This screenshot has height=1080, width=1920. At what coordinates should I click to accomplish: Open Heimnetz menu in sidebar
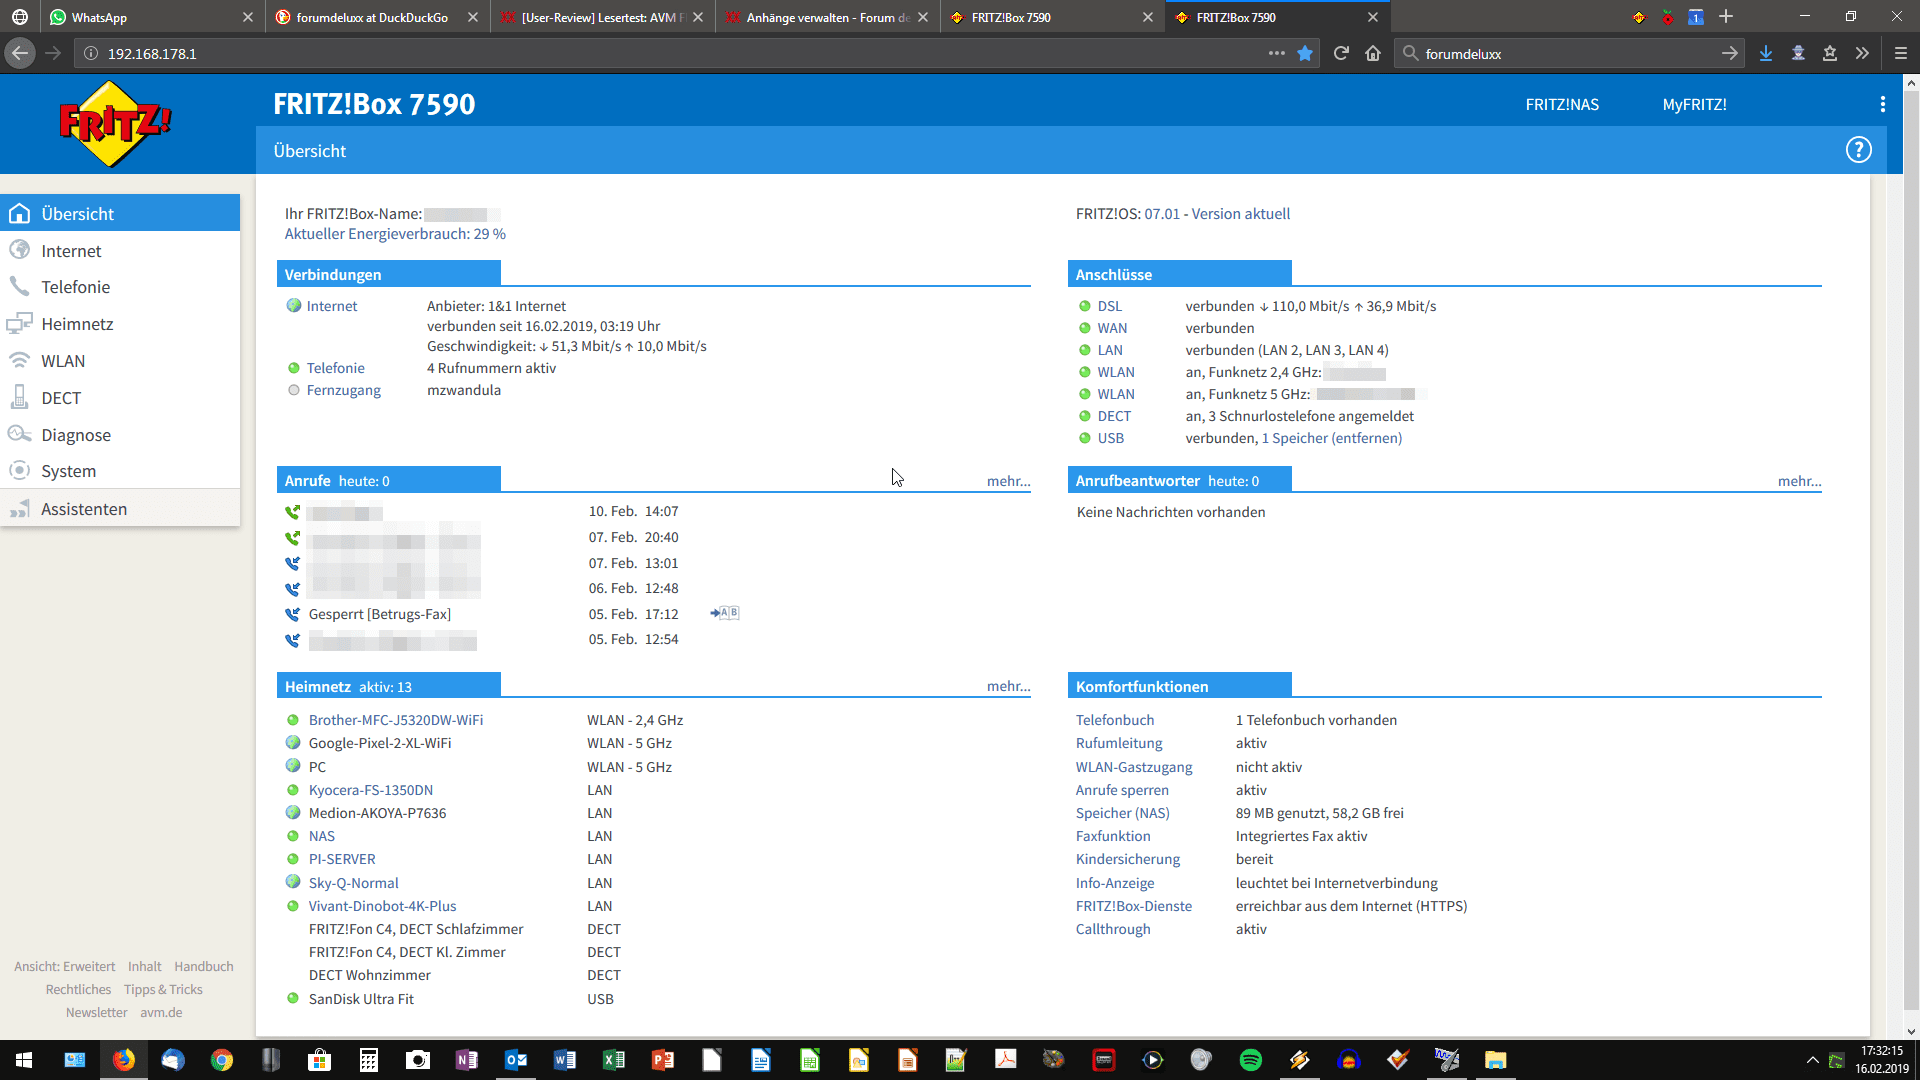pyautogui.click(x=120, y=324)
